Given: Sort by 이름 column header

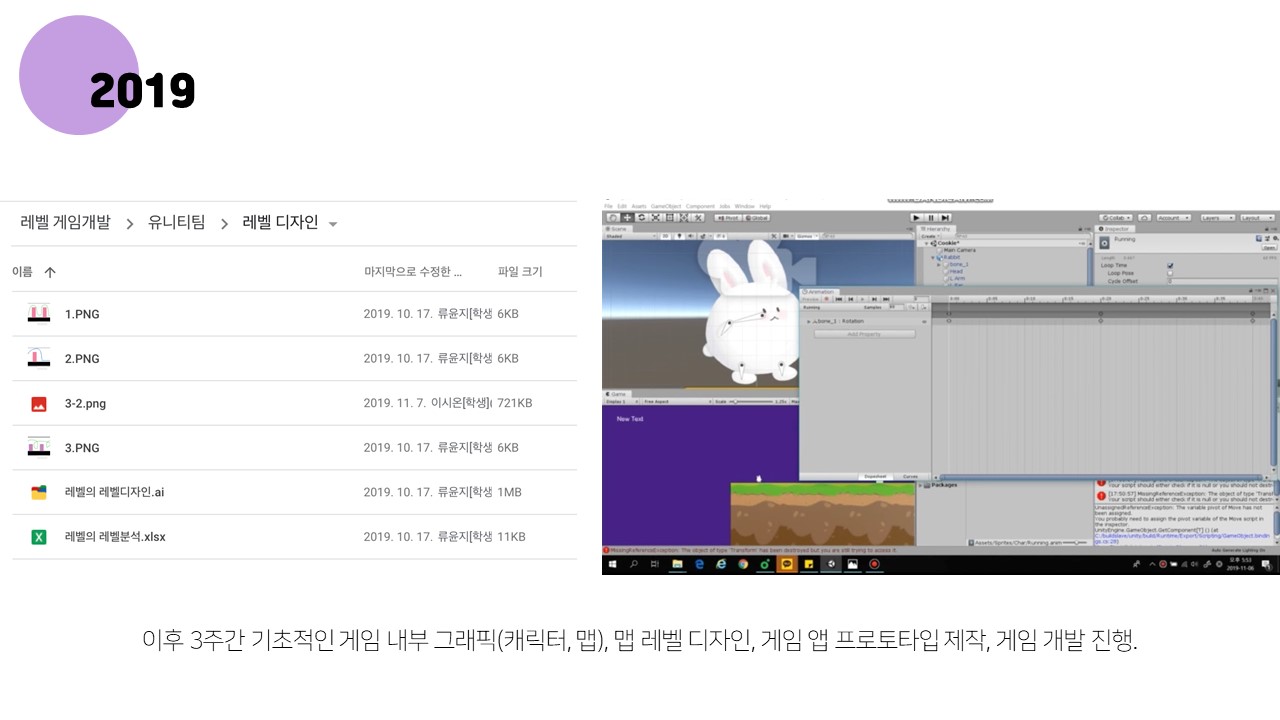Looking at the screenshot, I should 22,271.
